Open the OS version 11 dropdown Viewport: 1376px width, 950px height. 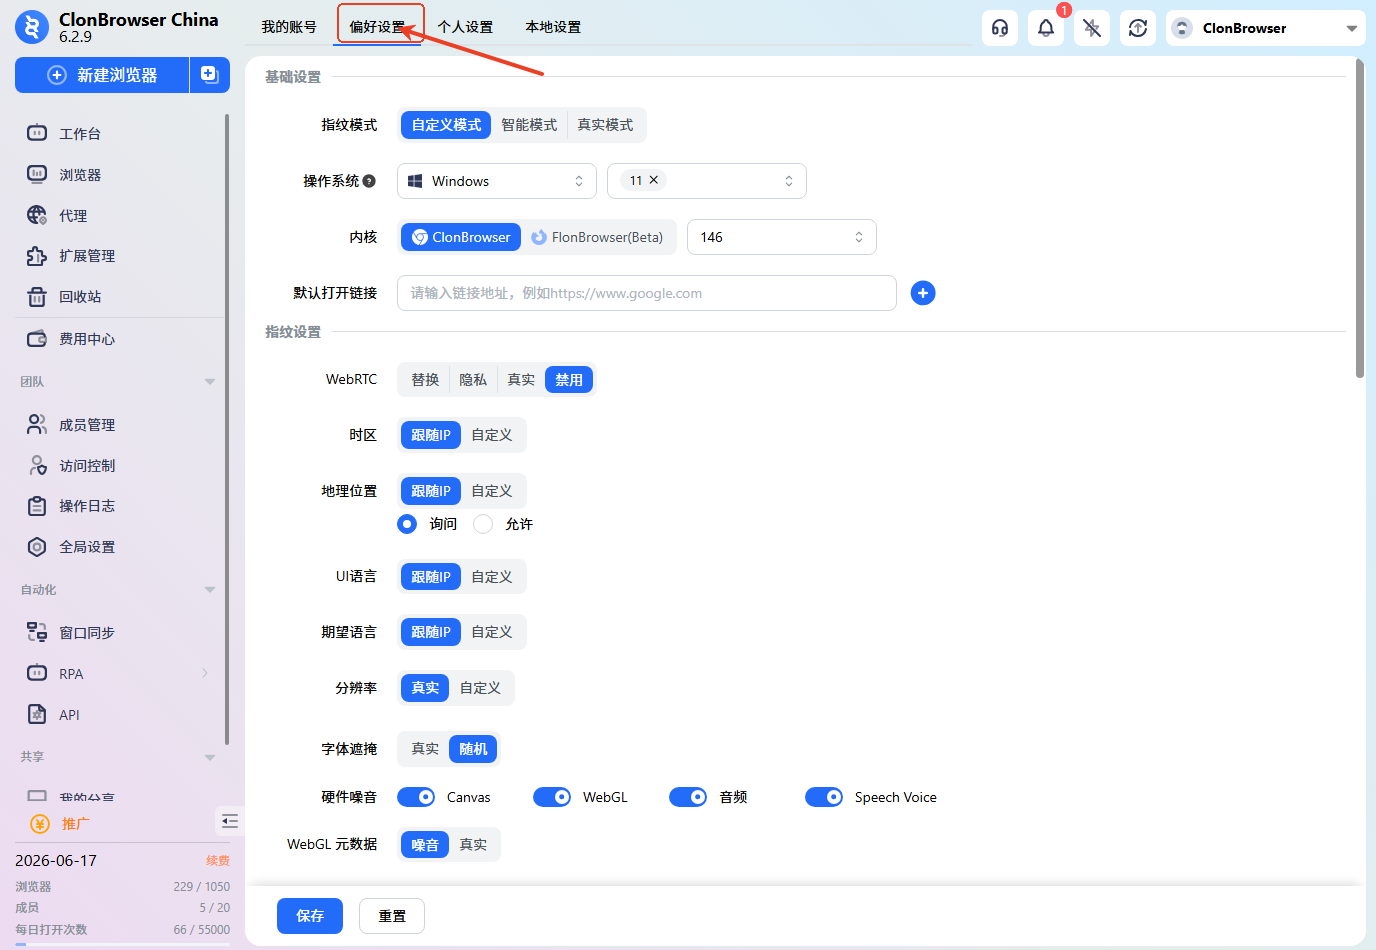707,181
